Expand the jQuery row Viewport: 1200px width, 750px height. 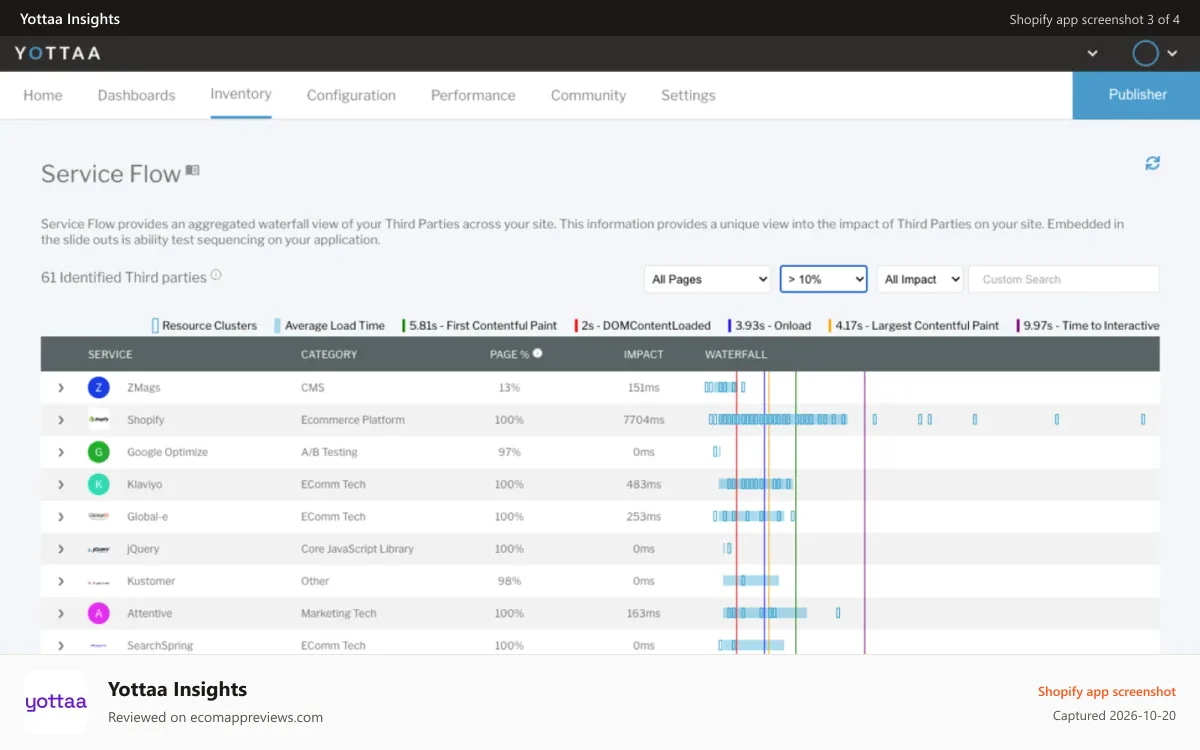pos(61,549)
